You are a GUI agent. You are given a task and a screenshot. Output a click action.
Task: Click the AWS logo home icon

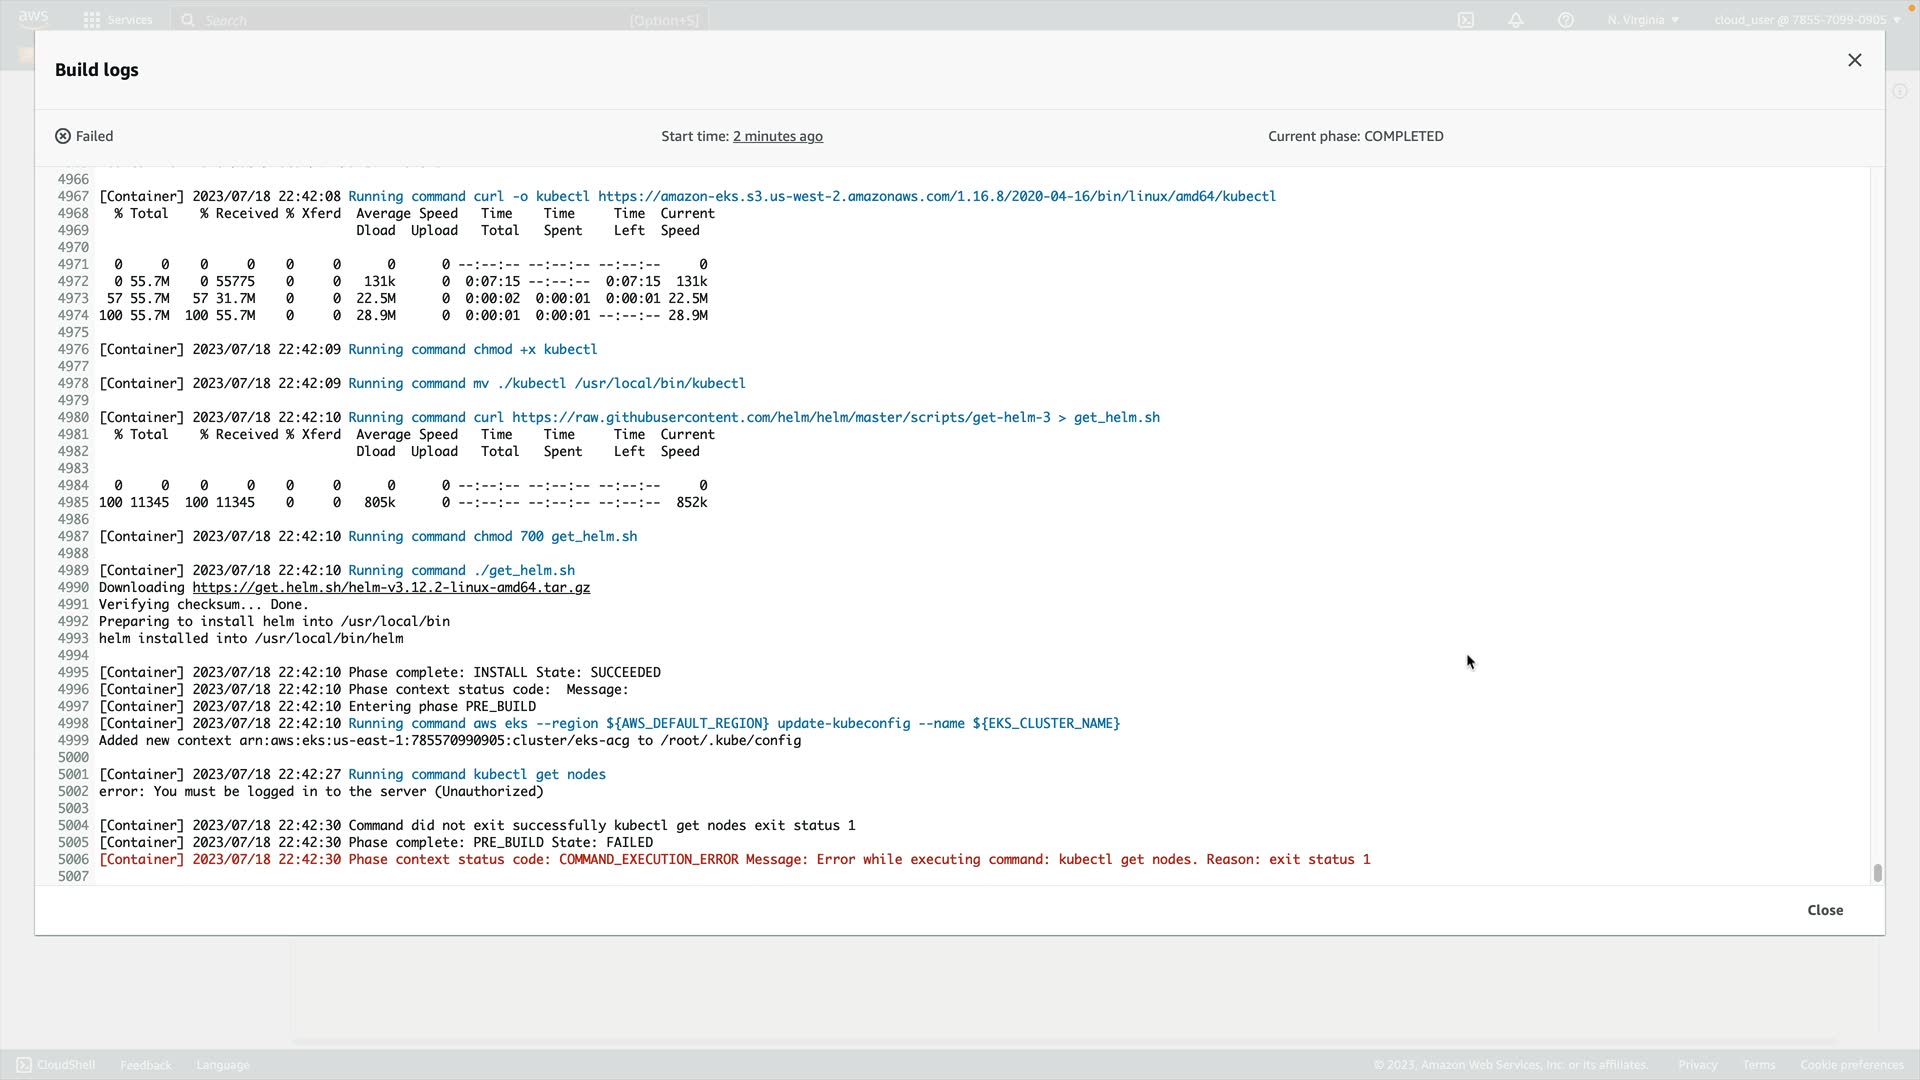(x=33, y=18)
